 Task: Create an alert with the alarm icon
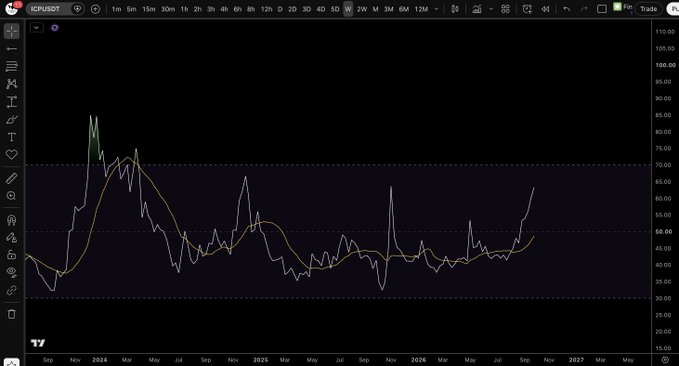[527, 9]
